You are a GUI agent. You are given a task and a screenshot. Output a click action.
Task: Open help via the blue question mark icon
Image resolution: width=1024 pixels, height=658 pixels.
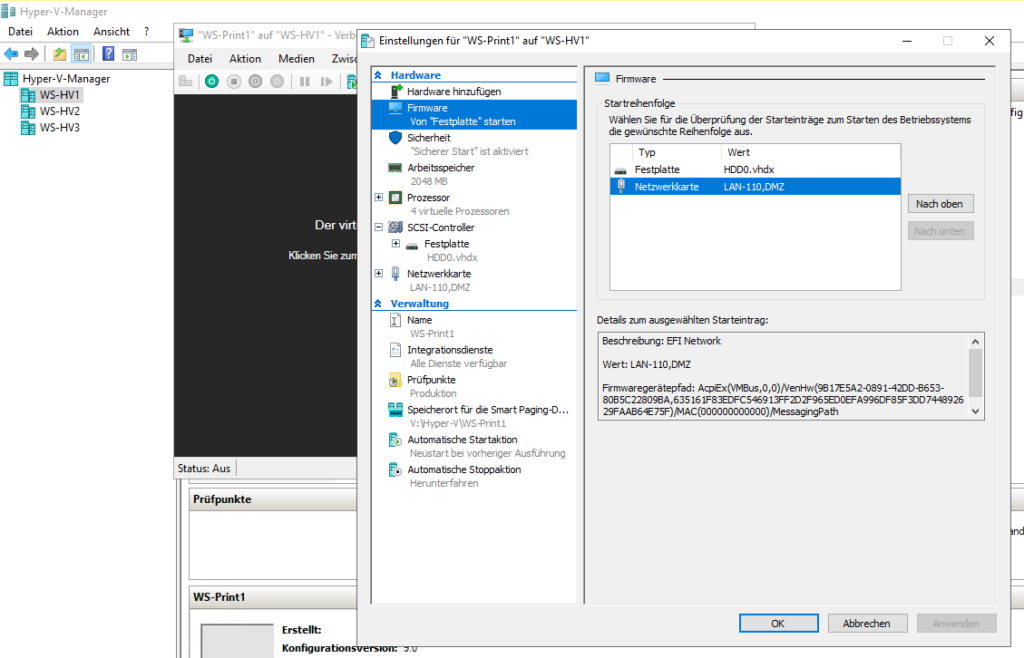pyautogui.click(x=108, y=53)
